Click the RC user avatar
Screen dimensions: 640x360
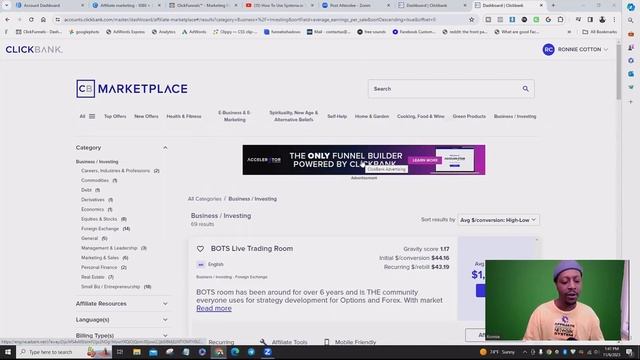548,49
